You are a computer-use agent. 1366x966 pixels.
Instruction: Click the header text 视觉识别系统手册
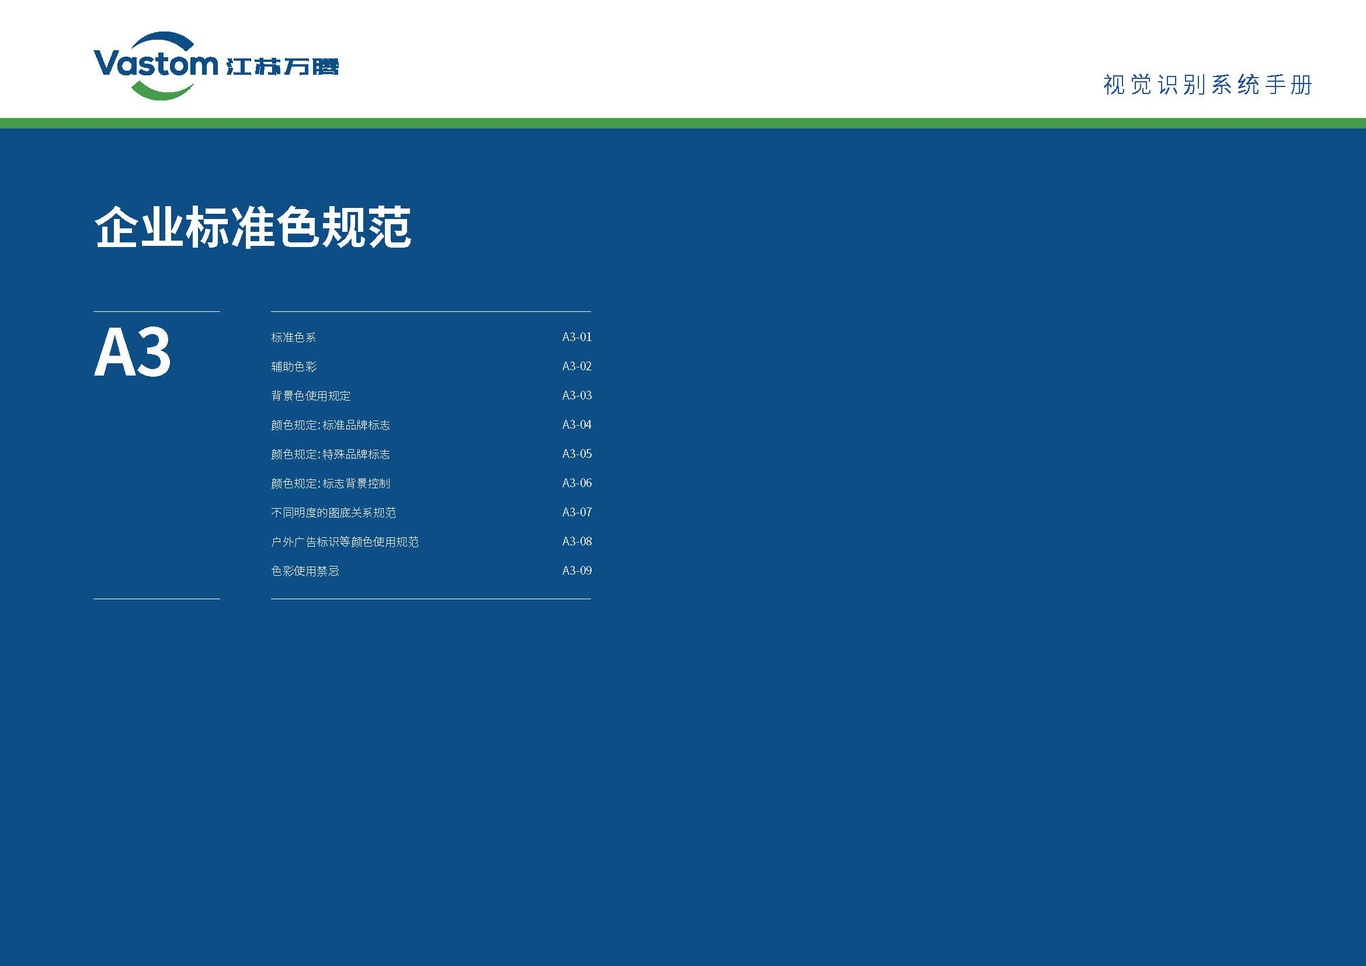(x=1207, y=85)
